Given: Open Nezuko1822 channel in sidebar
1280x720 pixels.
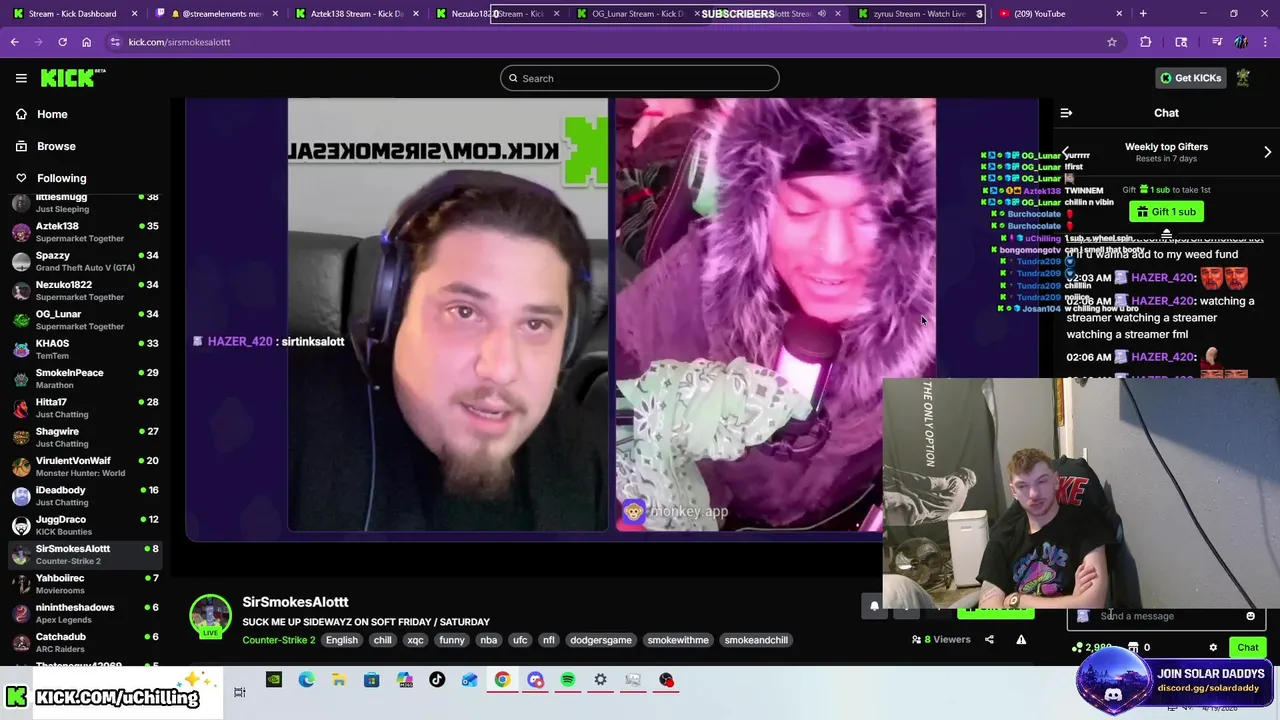Looking at the screenshot, I should (x=85, y=291).
